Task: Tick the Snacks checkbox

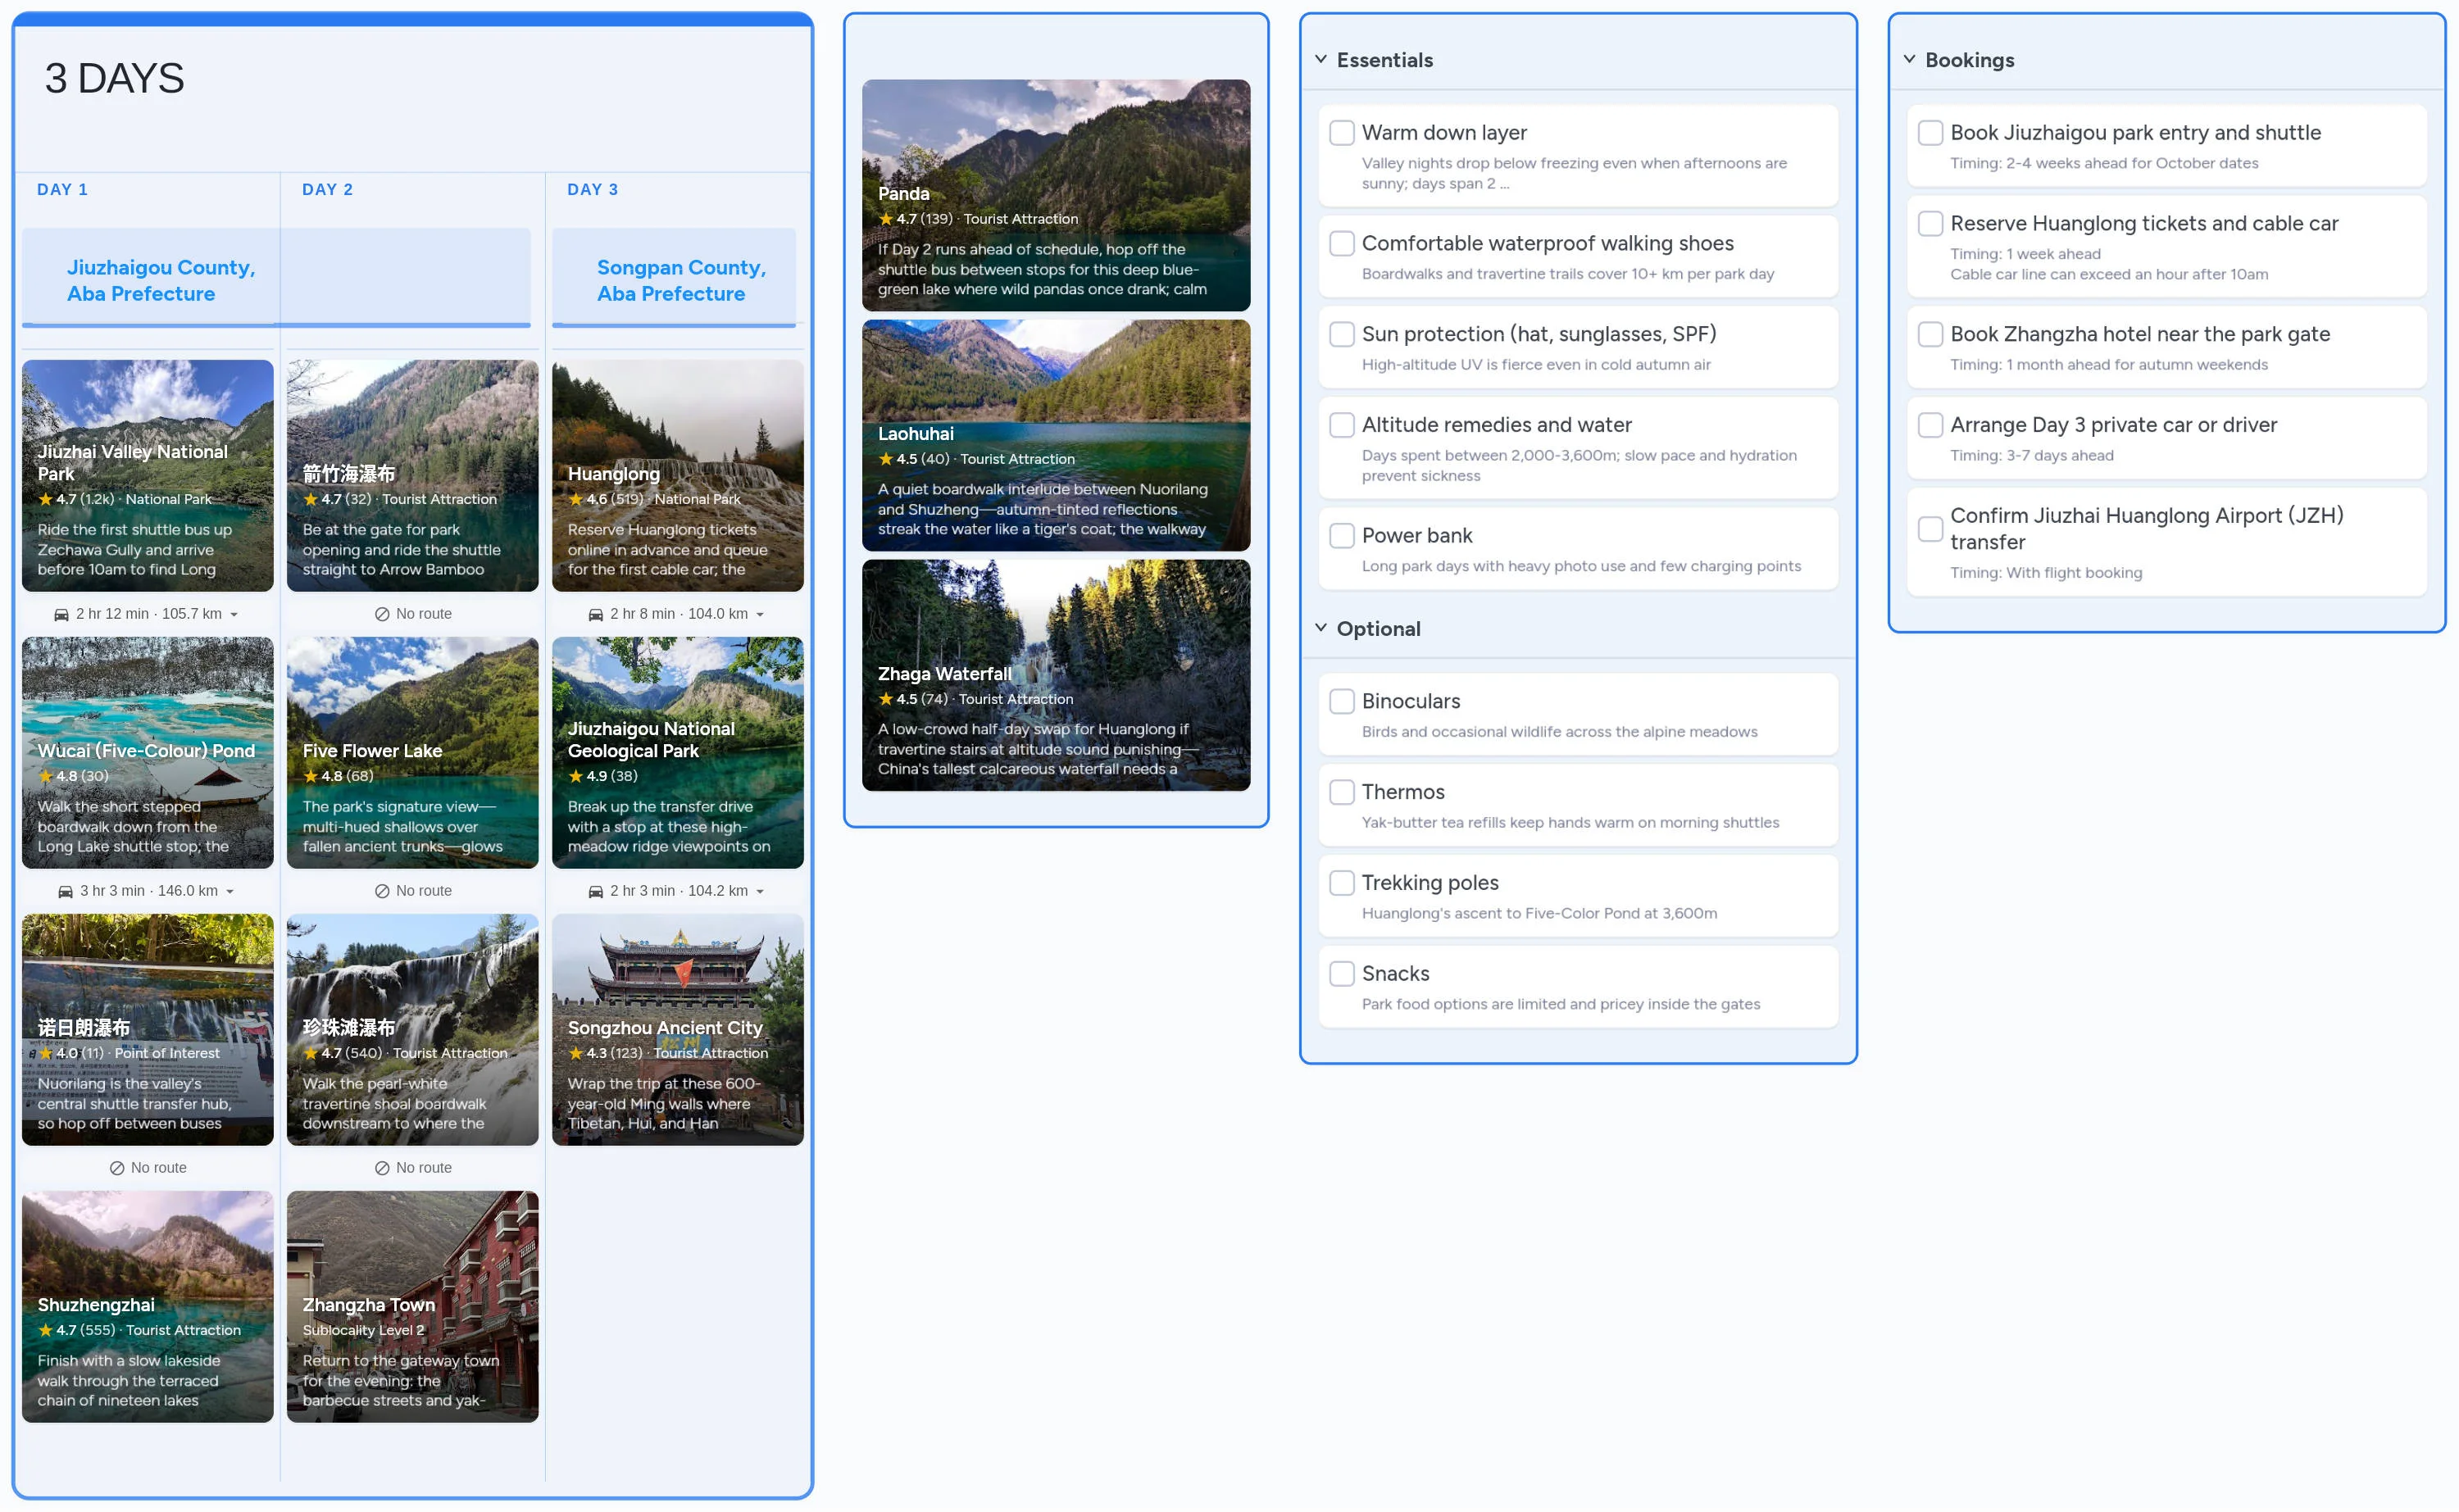Action: (x=1342, y=975)
